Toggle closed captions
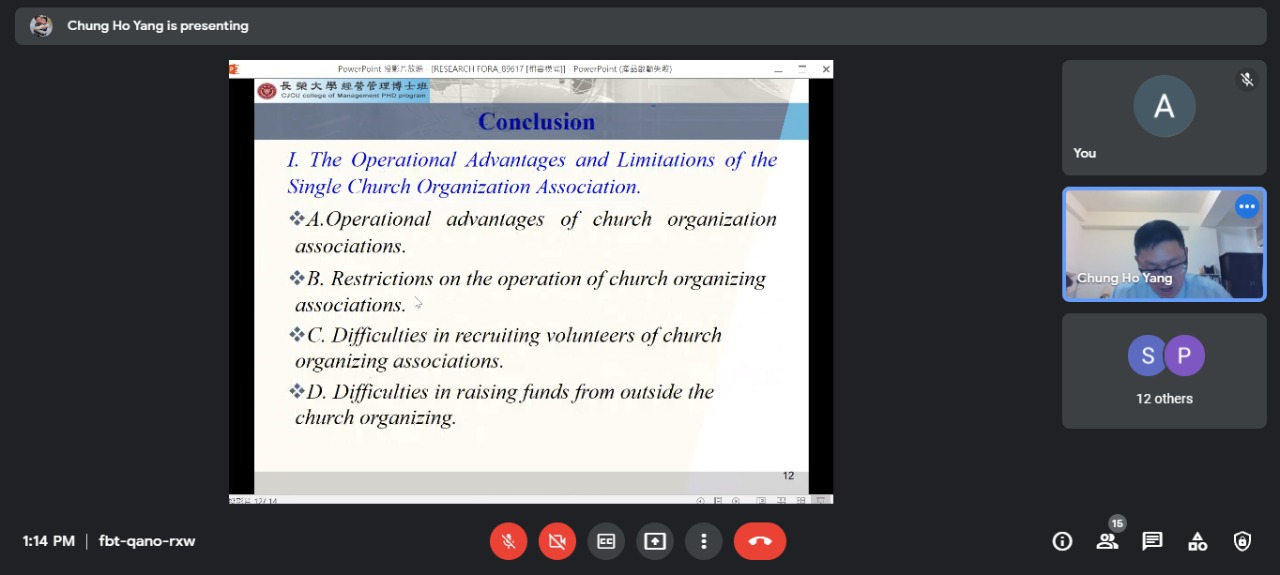This screenshot has width=1280, height=575. pyautogui.click(x=606, y=541)
